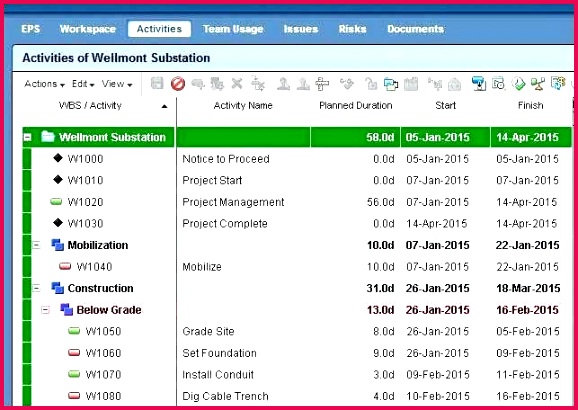Image resolution: width=578 pixels, height=410 pixels.
Task: Click the red activity bar icon for W1060
Action: [x=74, y=352]
